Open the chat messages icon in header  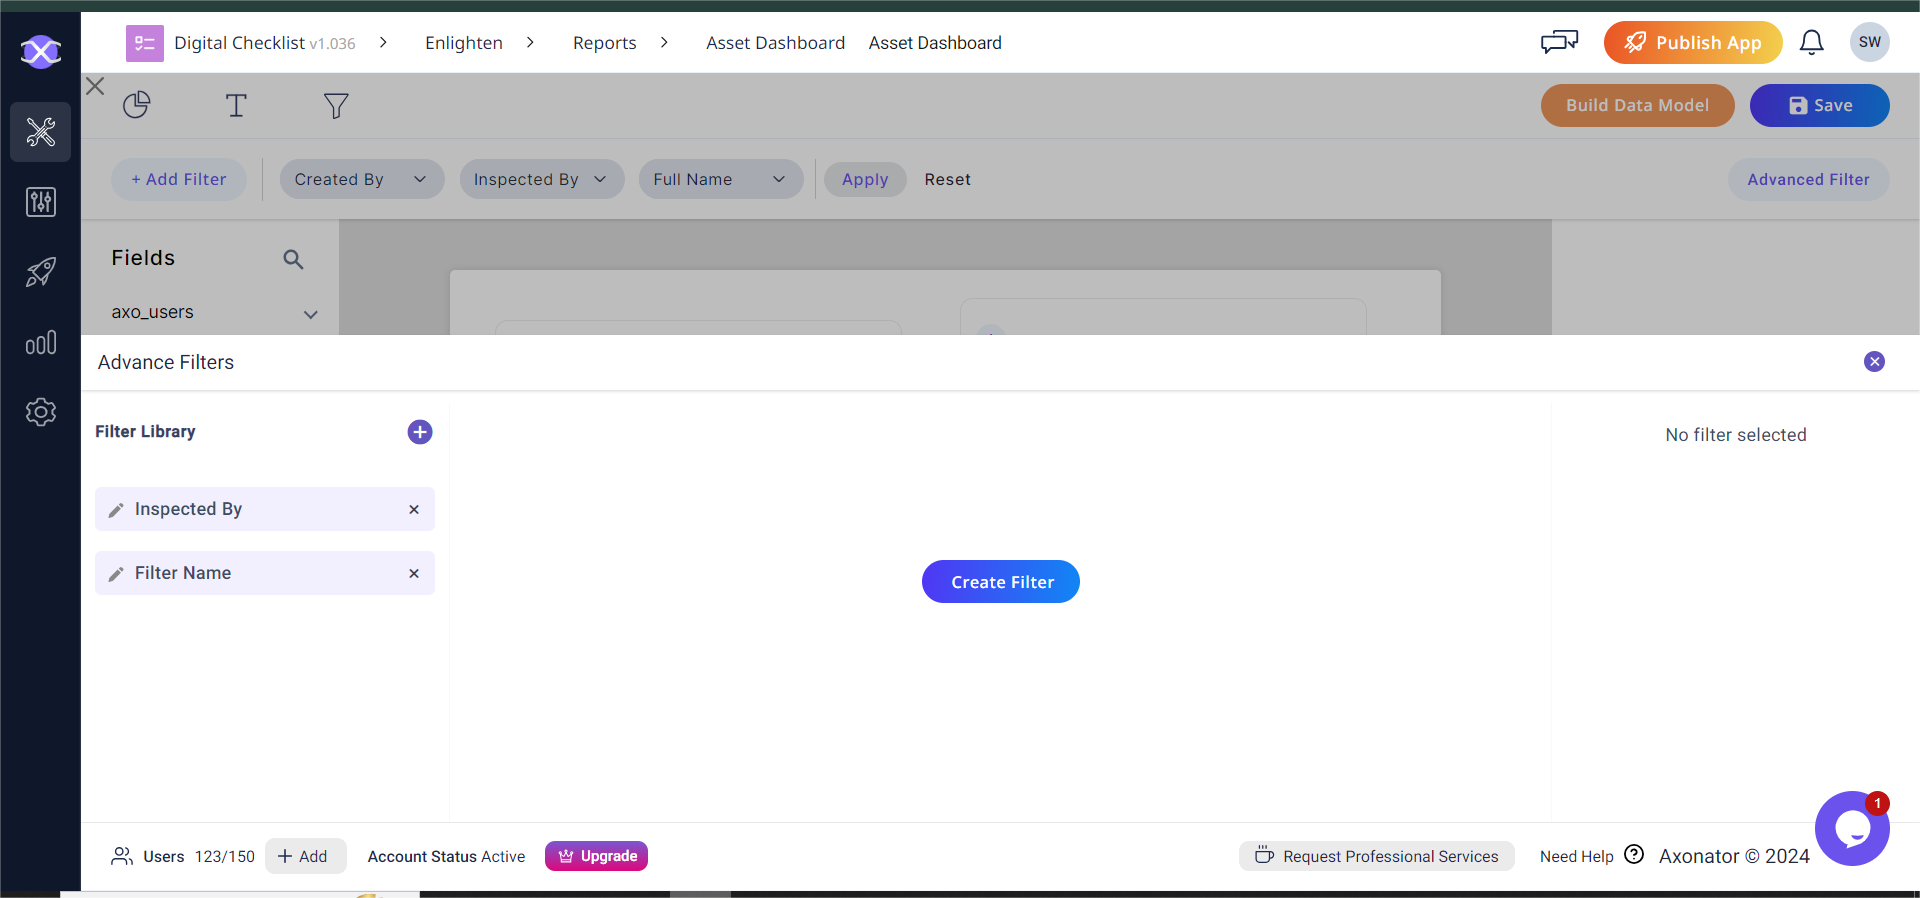point(1559,42)
